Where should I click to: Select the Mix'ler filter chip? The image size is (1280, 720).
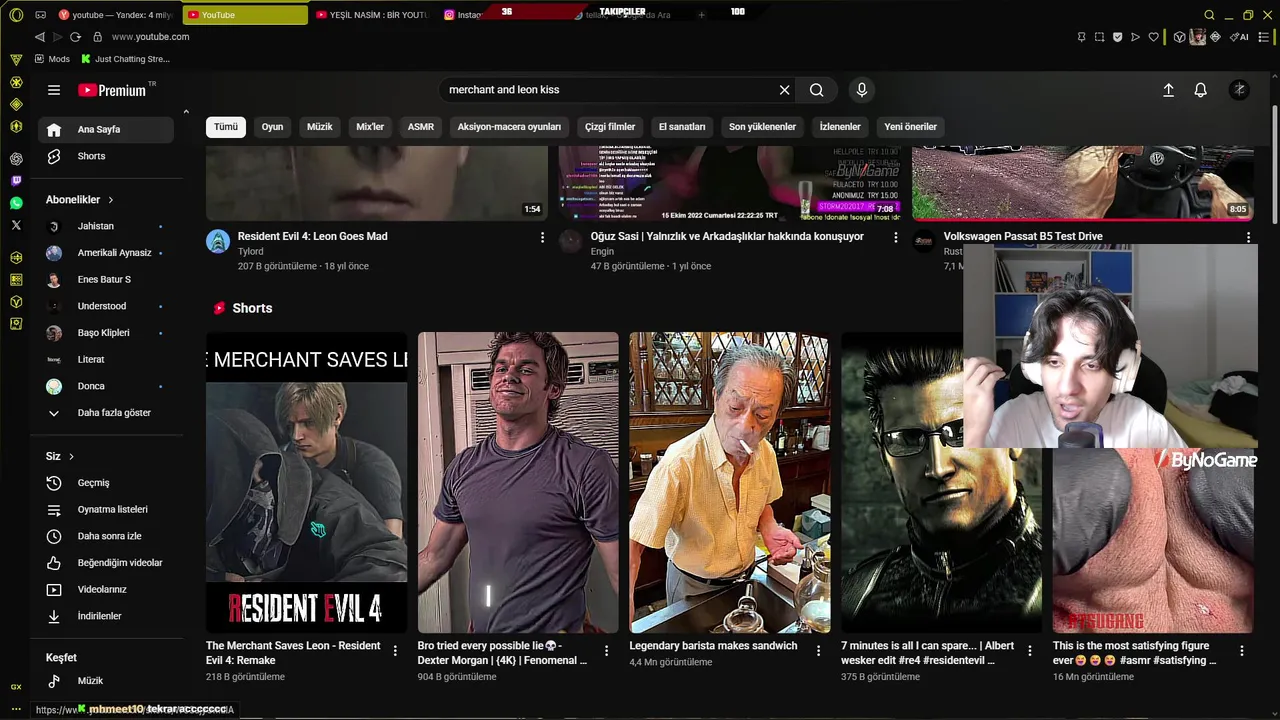click(370, 127)
